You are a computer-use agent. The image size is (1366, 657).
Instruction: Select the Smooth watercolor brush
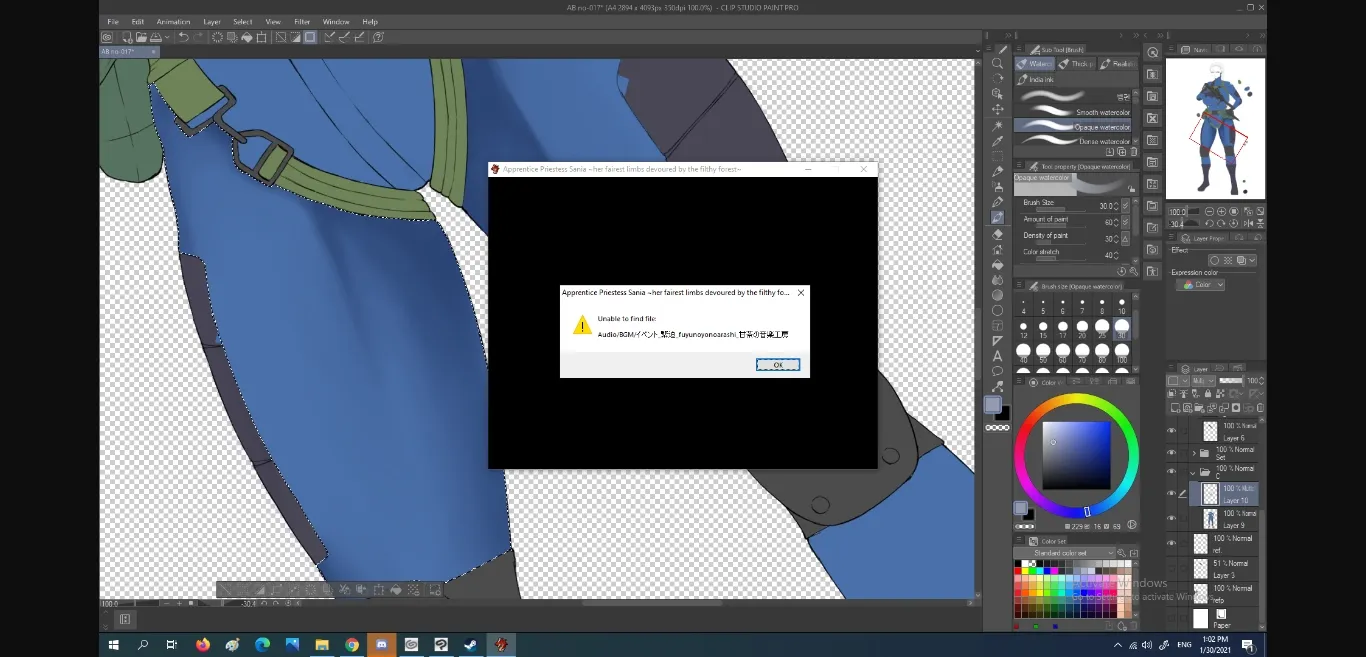[1072, 111]
